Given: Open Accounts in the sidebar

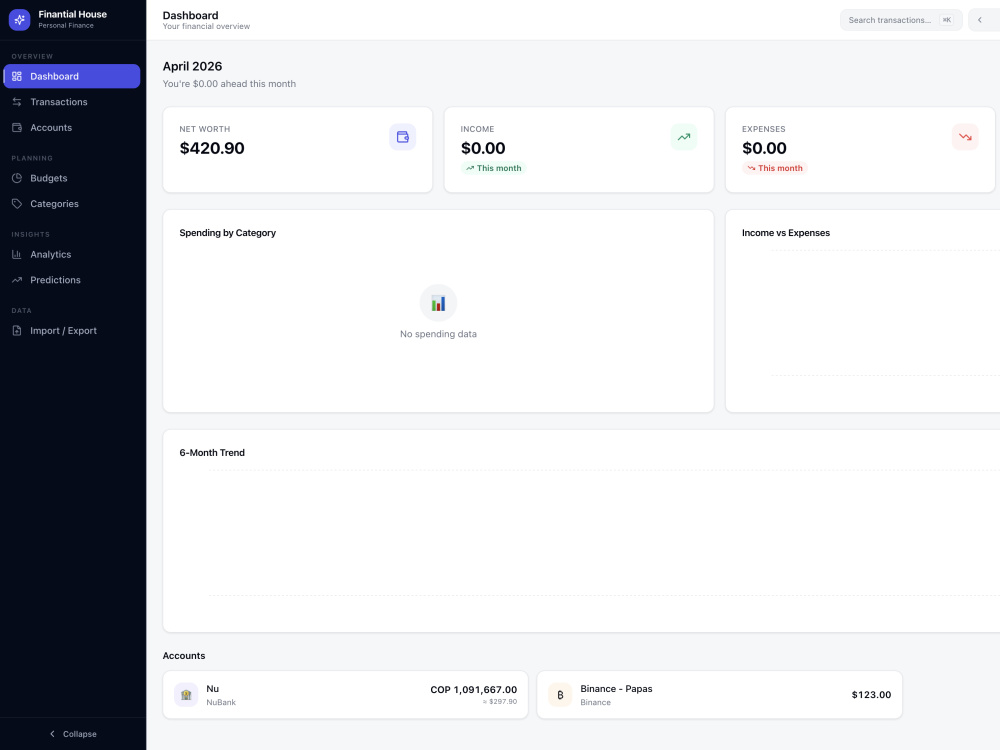Looking at the screenshot, I should (x=71, y=128).
